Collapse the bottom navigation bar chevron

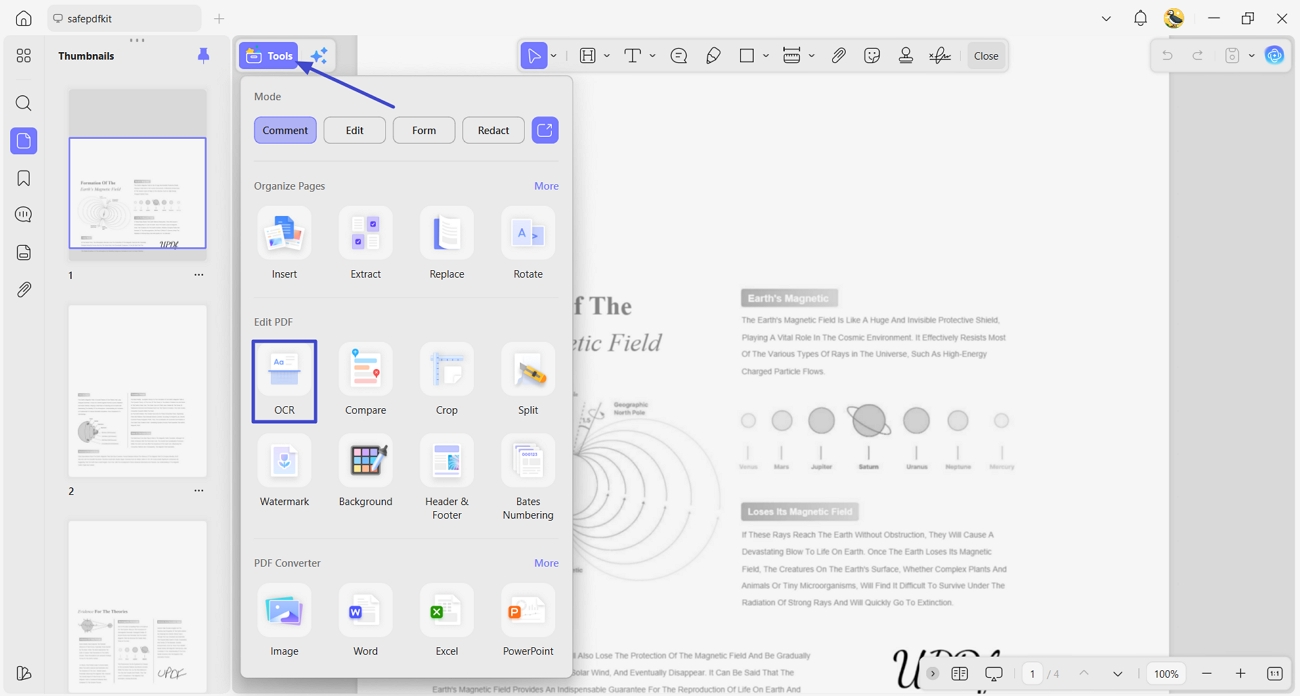[x=932, y=674]
